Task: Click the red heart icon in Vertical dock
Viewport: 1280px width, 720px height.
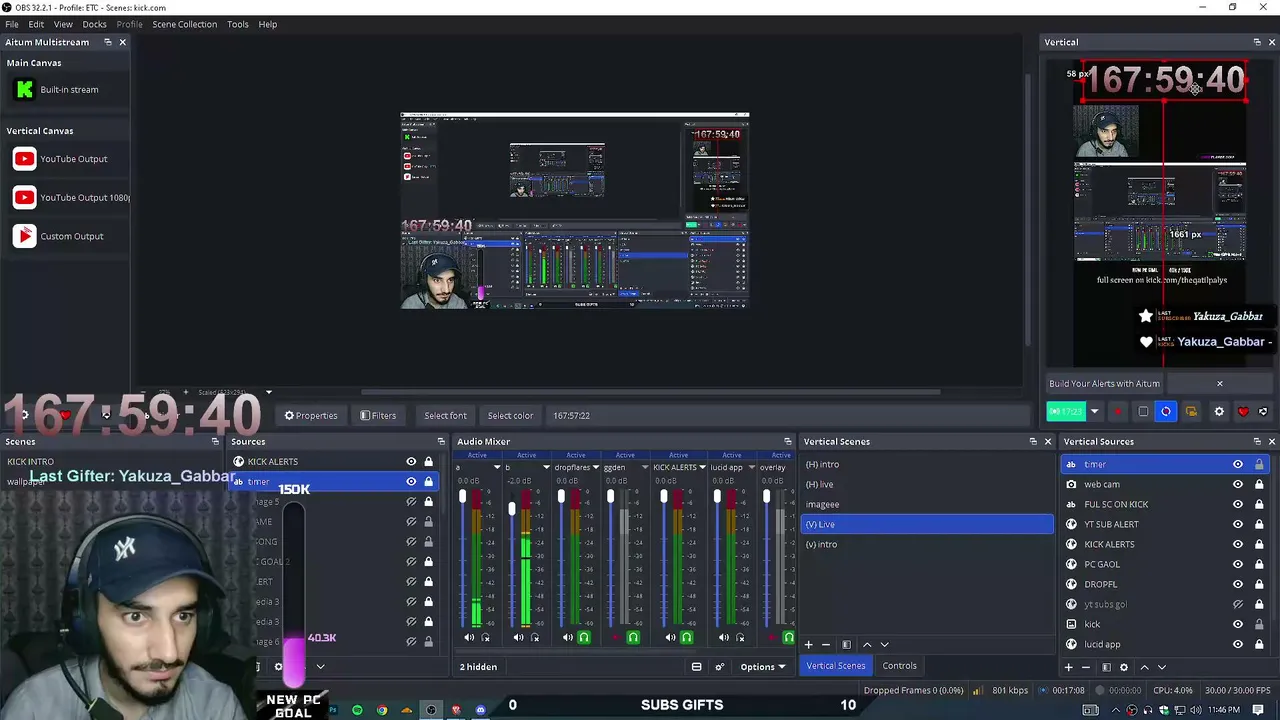Action: tap(1243, 412)
